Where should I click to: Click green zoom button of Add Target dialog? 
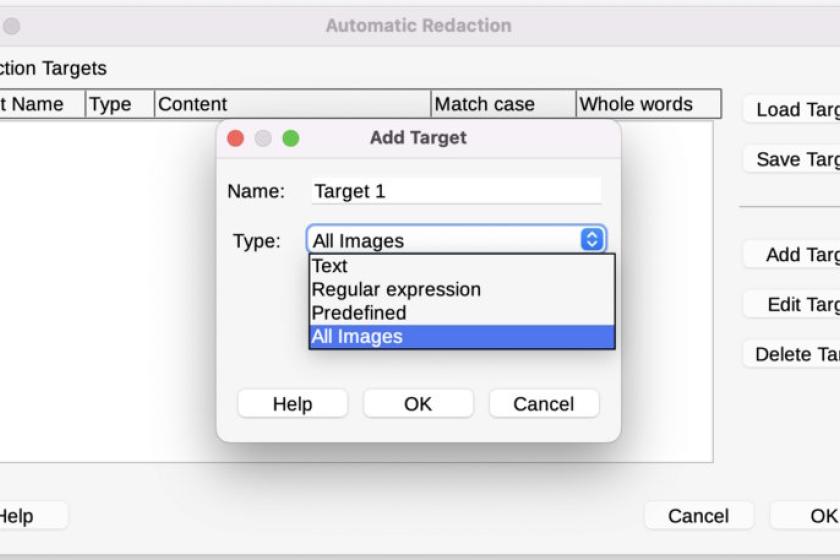[291, 138]
